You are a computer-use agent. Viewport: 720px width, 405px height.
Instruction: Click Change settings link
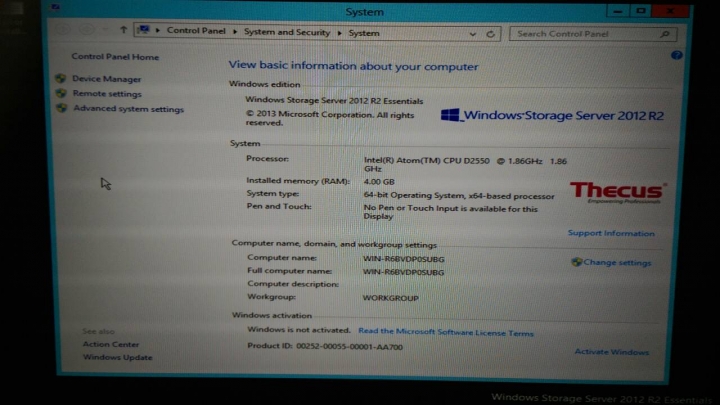point(617,263)
